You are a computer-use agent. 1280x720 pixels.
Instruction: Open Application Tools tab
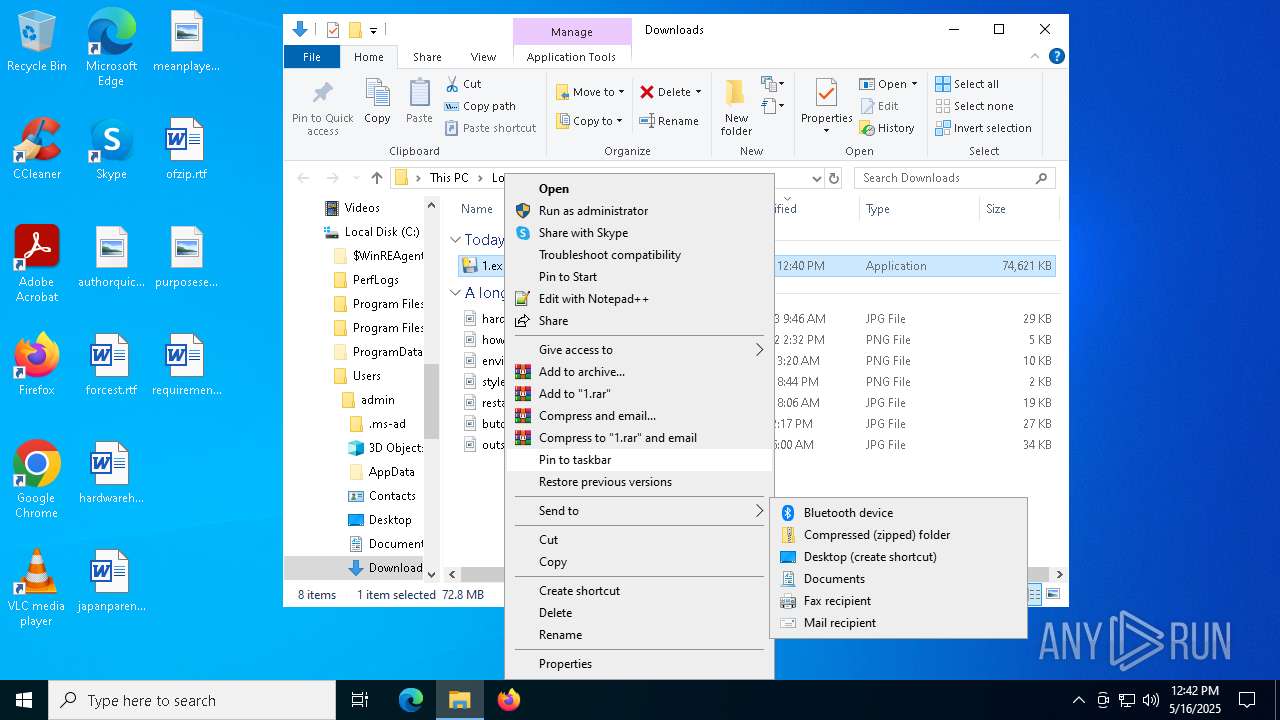[x=571, y=57]
